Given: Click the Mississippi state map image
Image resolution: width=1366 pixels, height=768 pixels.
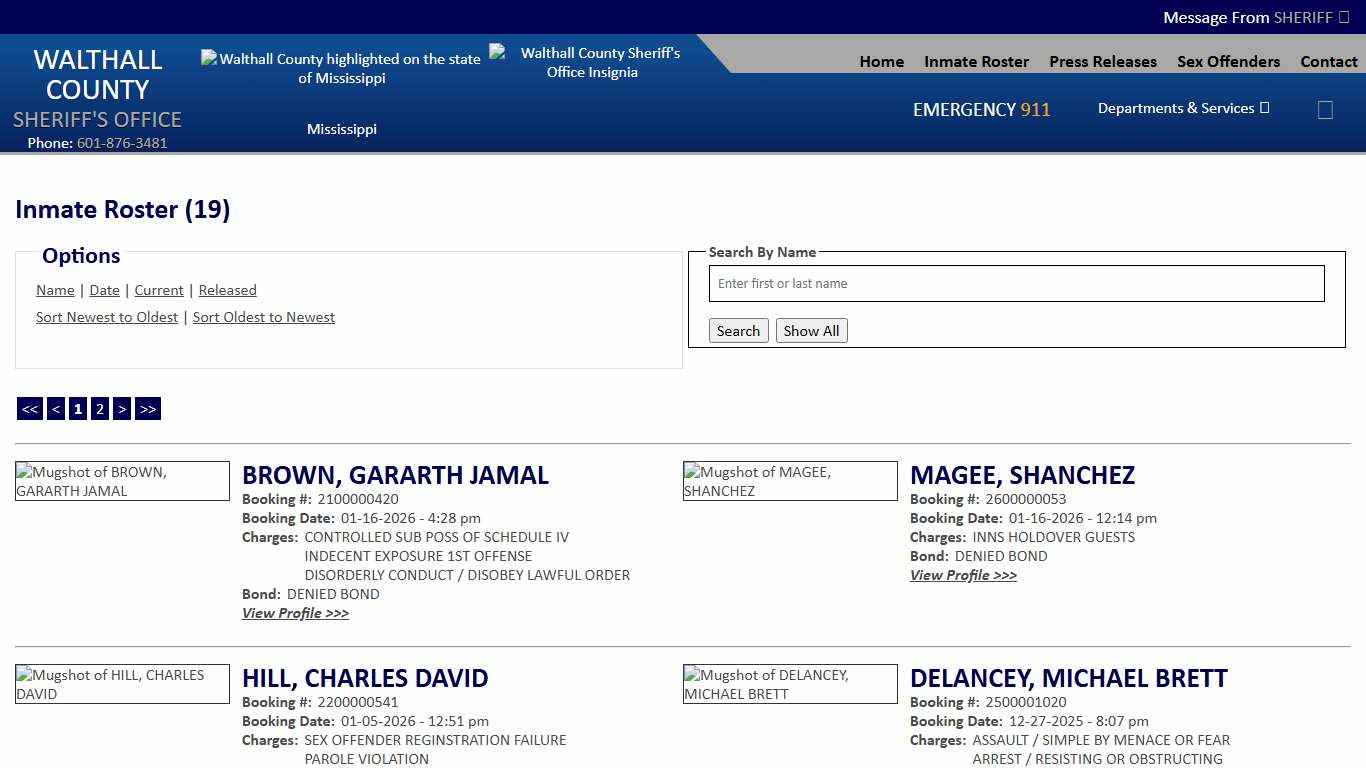Looking at the screenshot, I should tap(341, 68).
